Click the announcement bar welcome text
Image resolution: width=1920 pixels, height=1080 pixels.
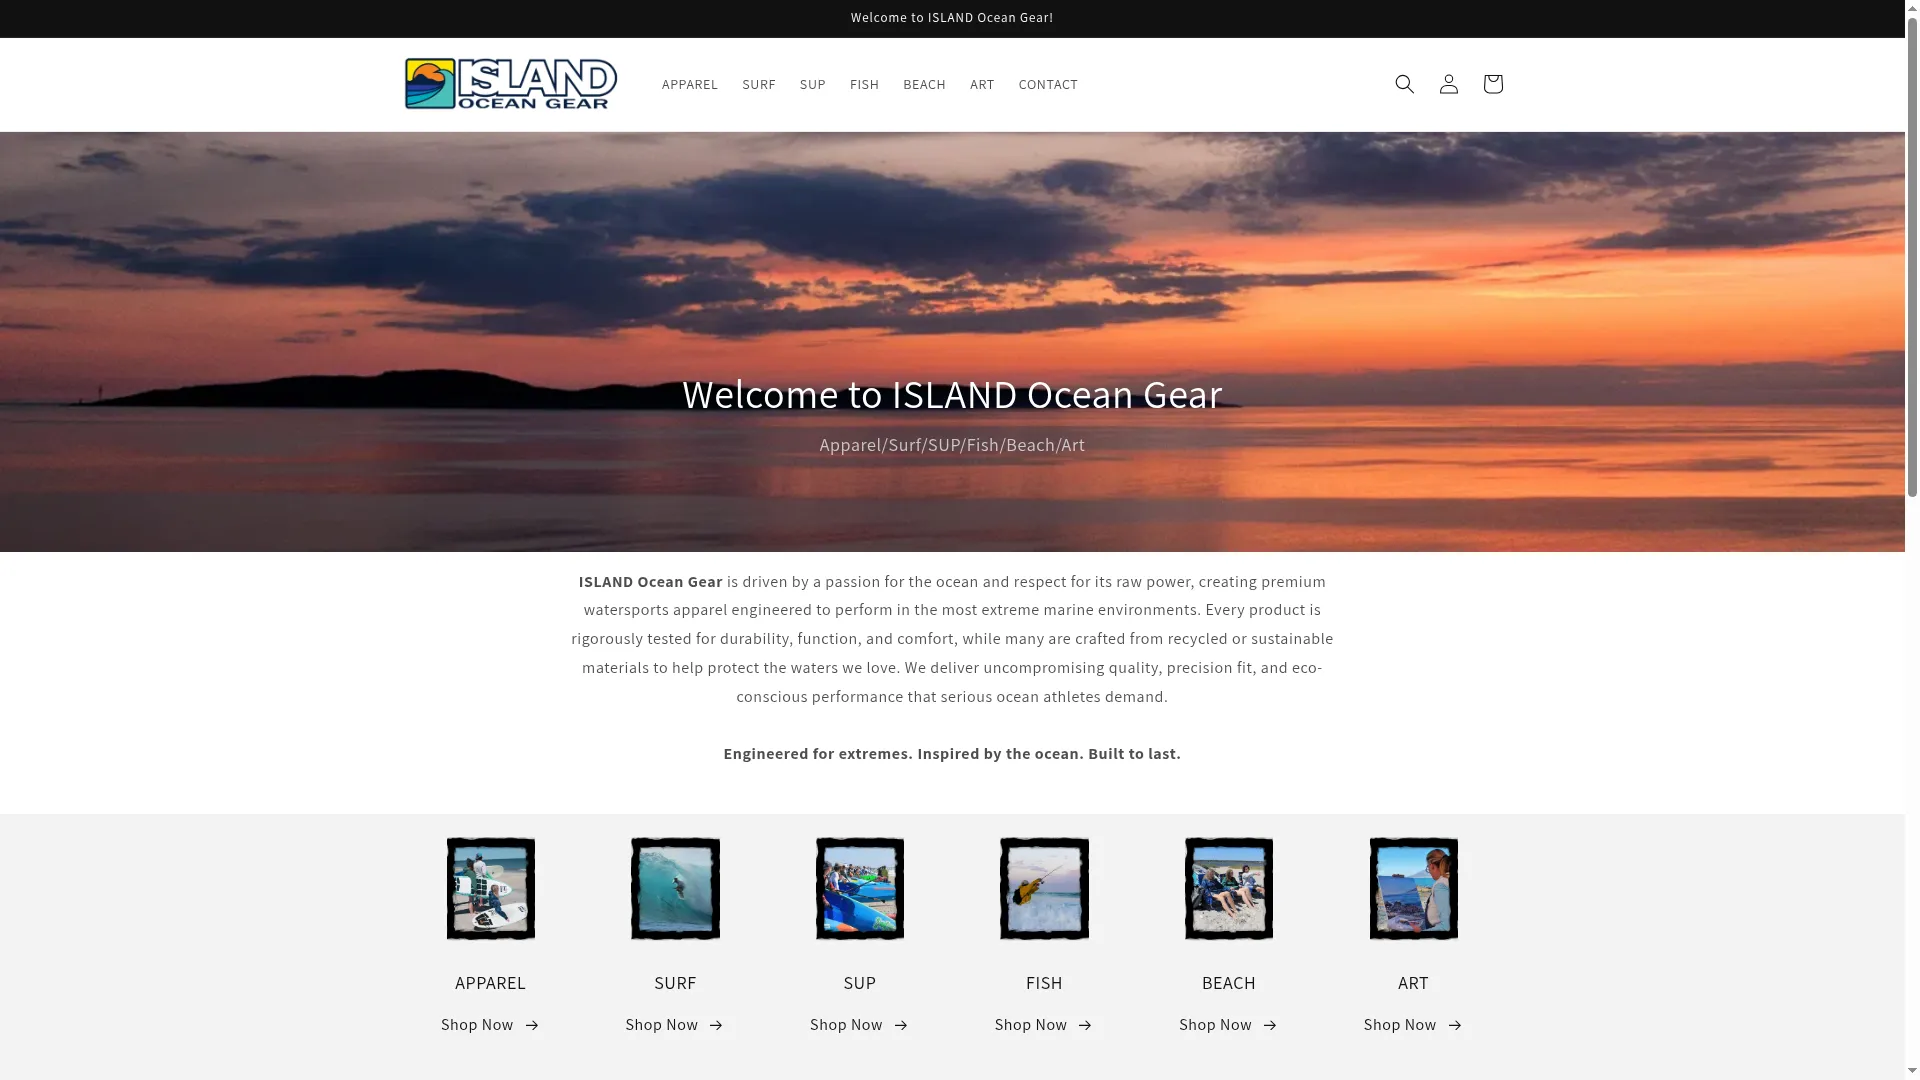click(x=952, y=18)
